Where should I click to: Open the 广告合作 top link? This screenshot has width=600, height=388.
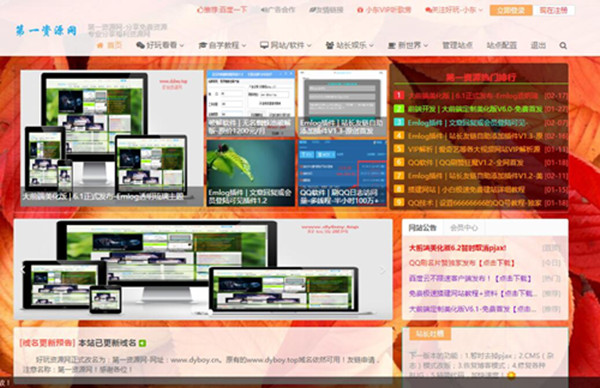click(x=278, y=10)
